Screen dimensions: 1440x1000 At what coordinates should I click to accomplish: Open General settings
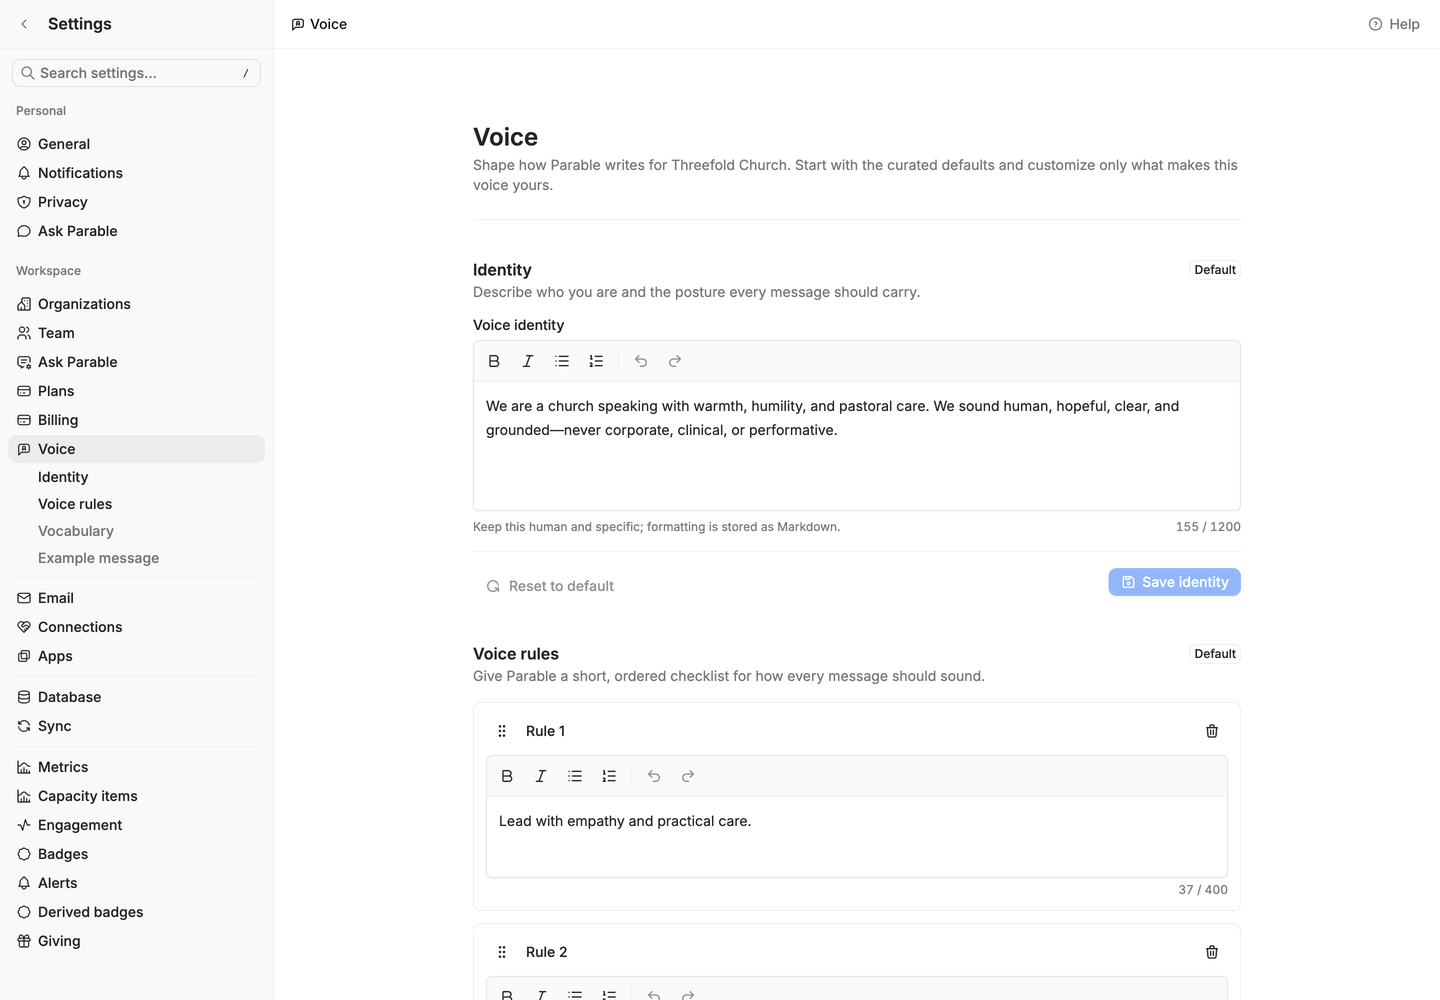click(136, 144)
